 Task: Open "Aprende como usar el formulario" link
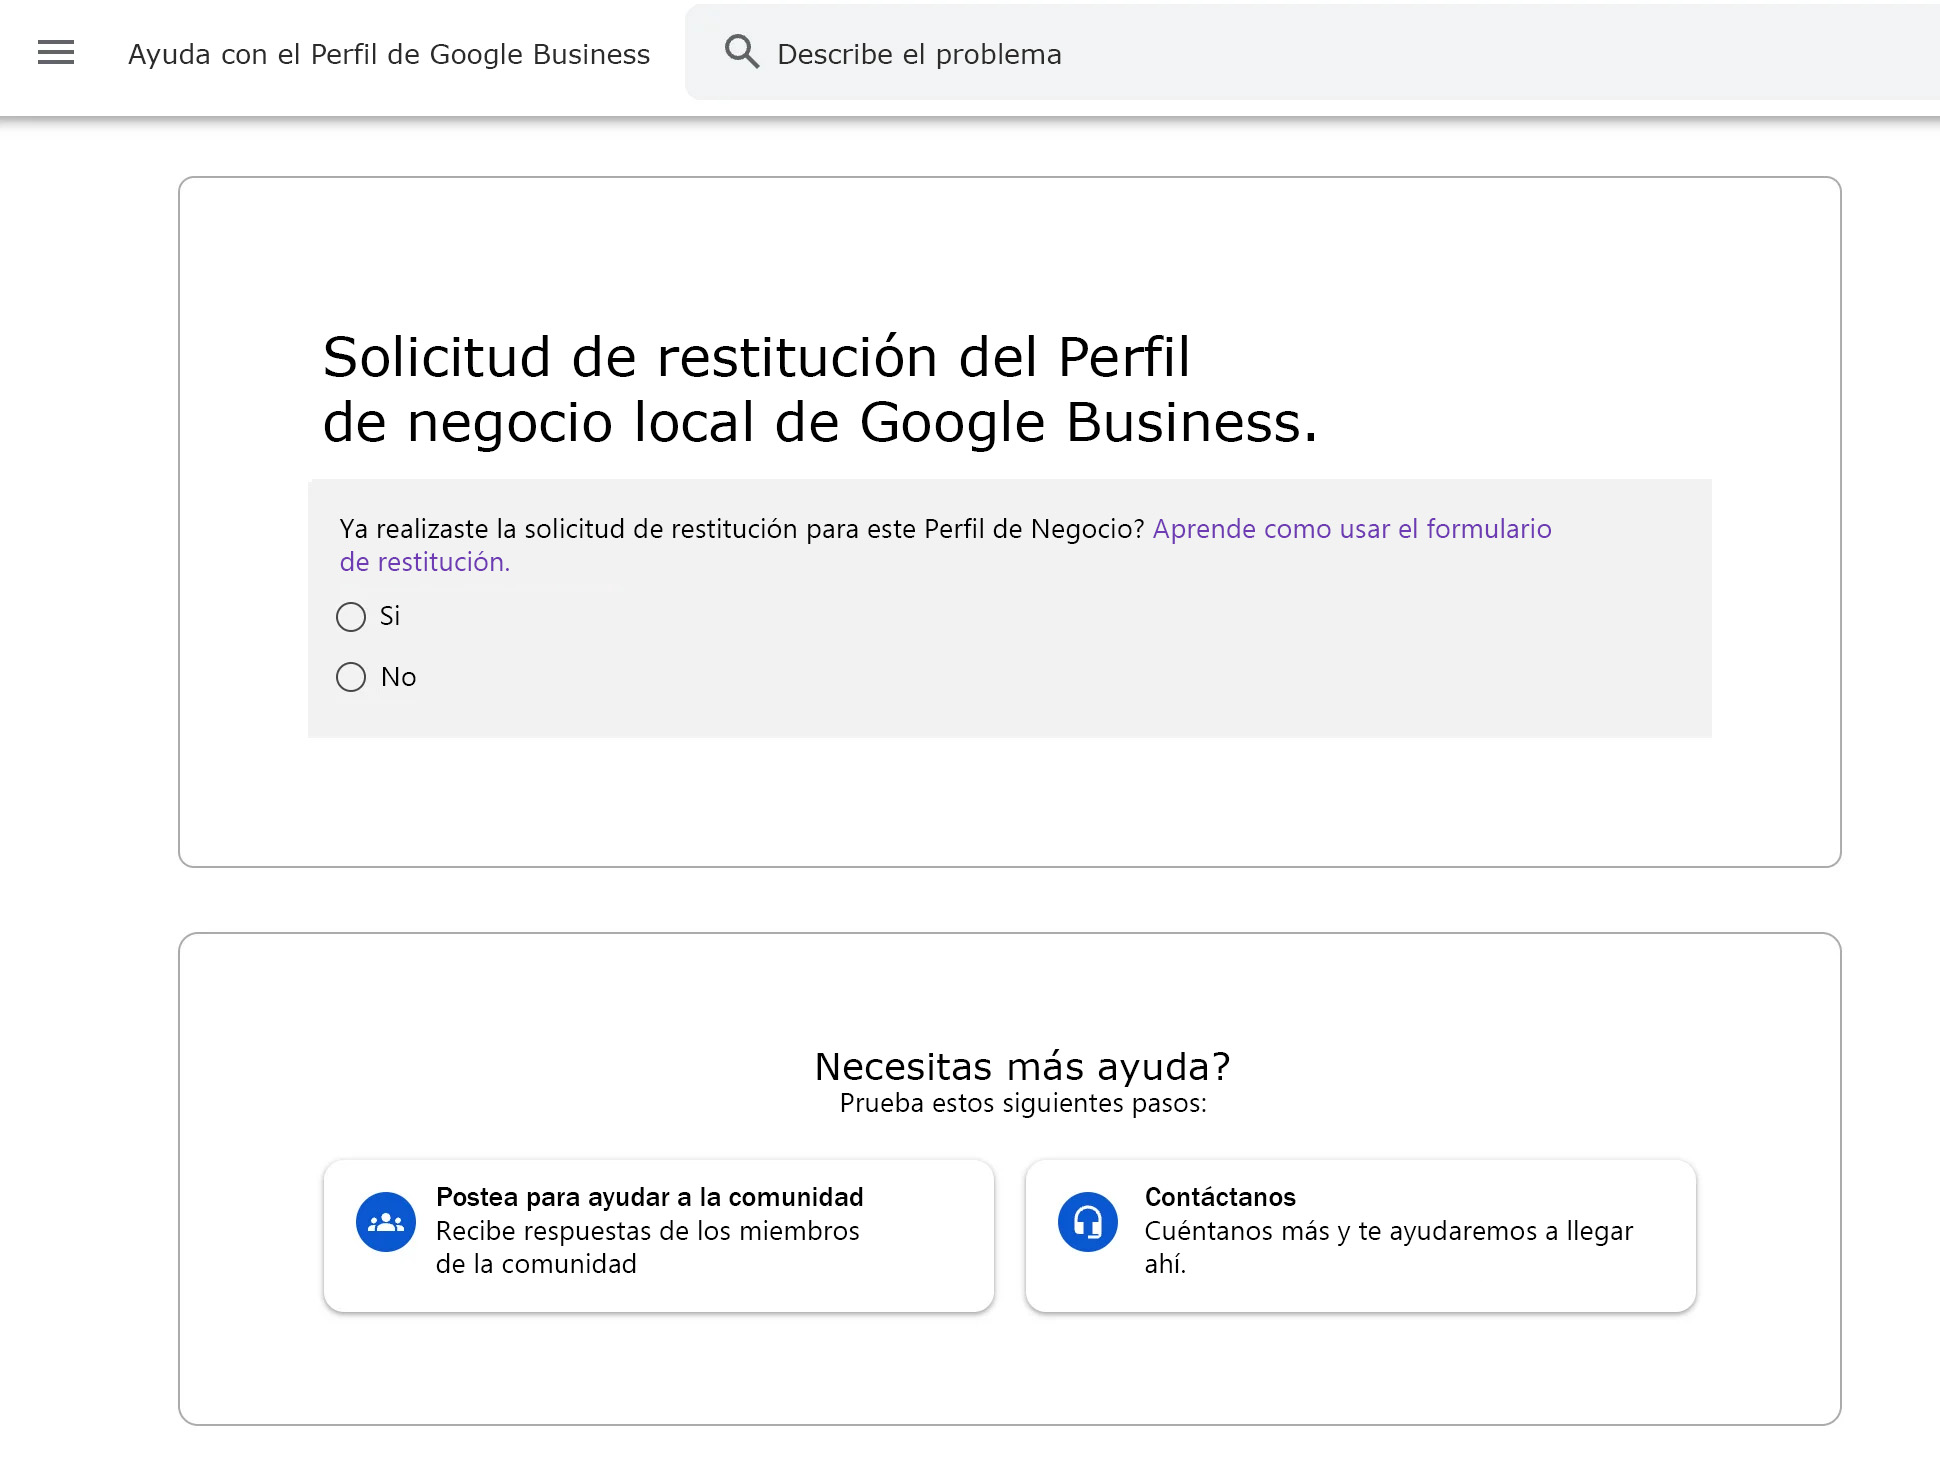point(1351,529)
